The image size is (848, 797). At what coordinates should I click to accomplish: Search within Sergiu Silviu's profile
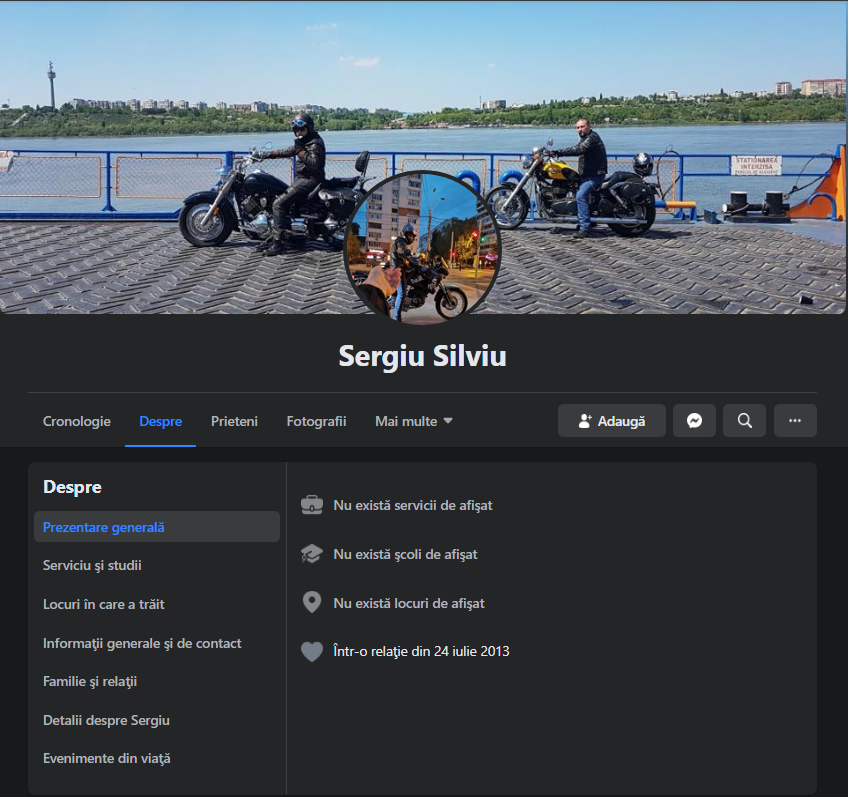tap(744, 421)
